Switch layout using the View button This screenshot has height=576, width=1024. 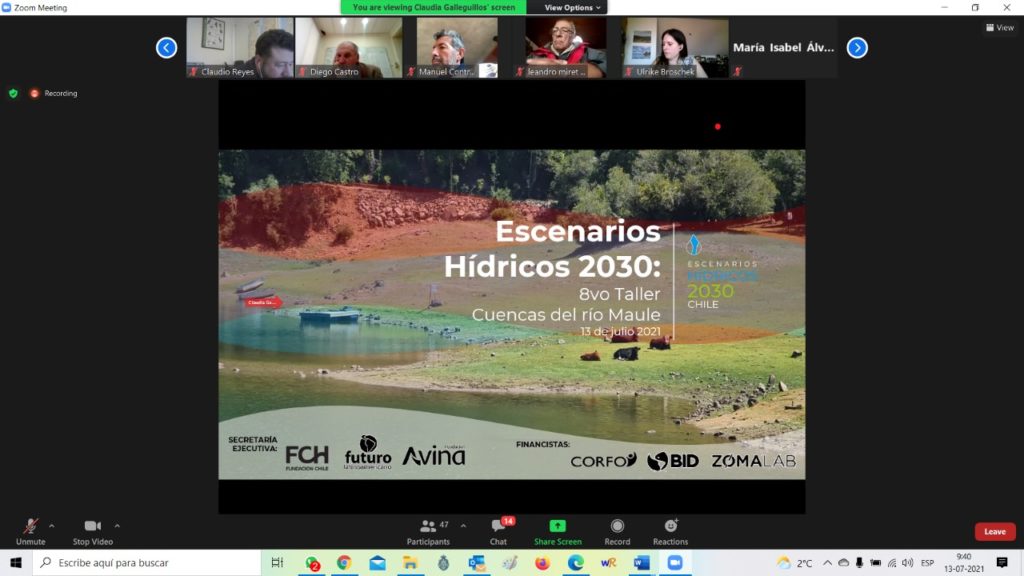point(999,28)
